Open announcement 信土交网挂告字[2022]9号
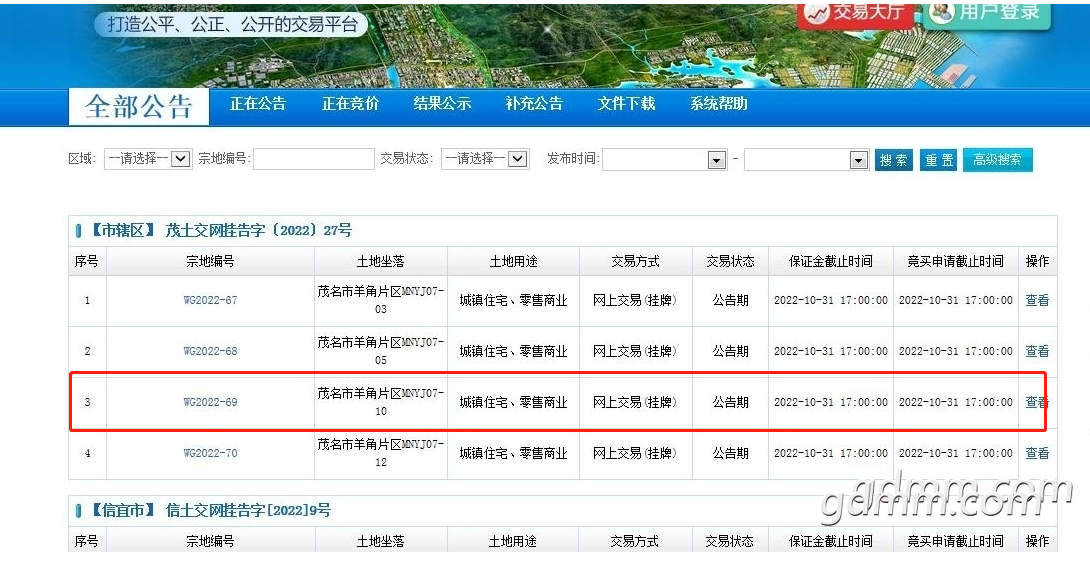Image resolution: width=1090 pixels, height=565 pixels. 248,510
